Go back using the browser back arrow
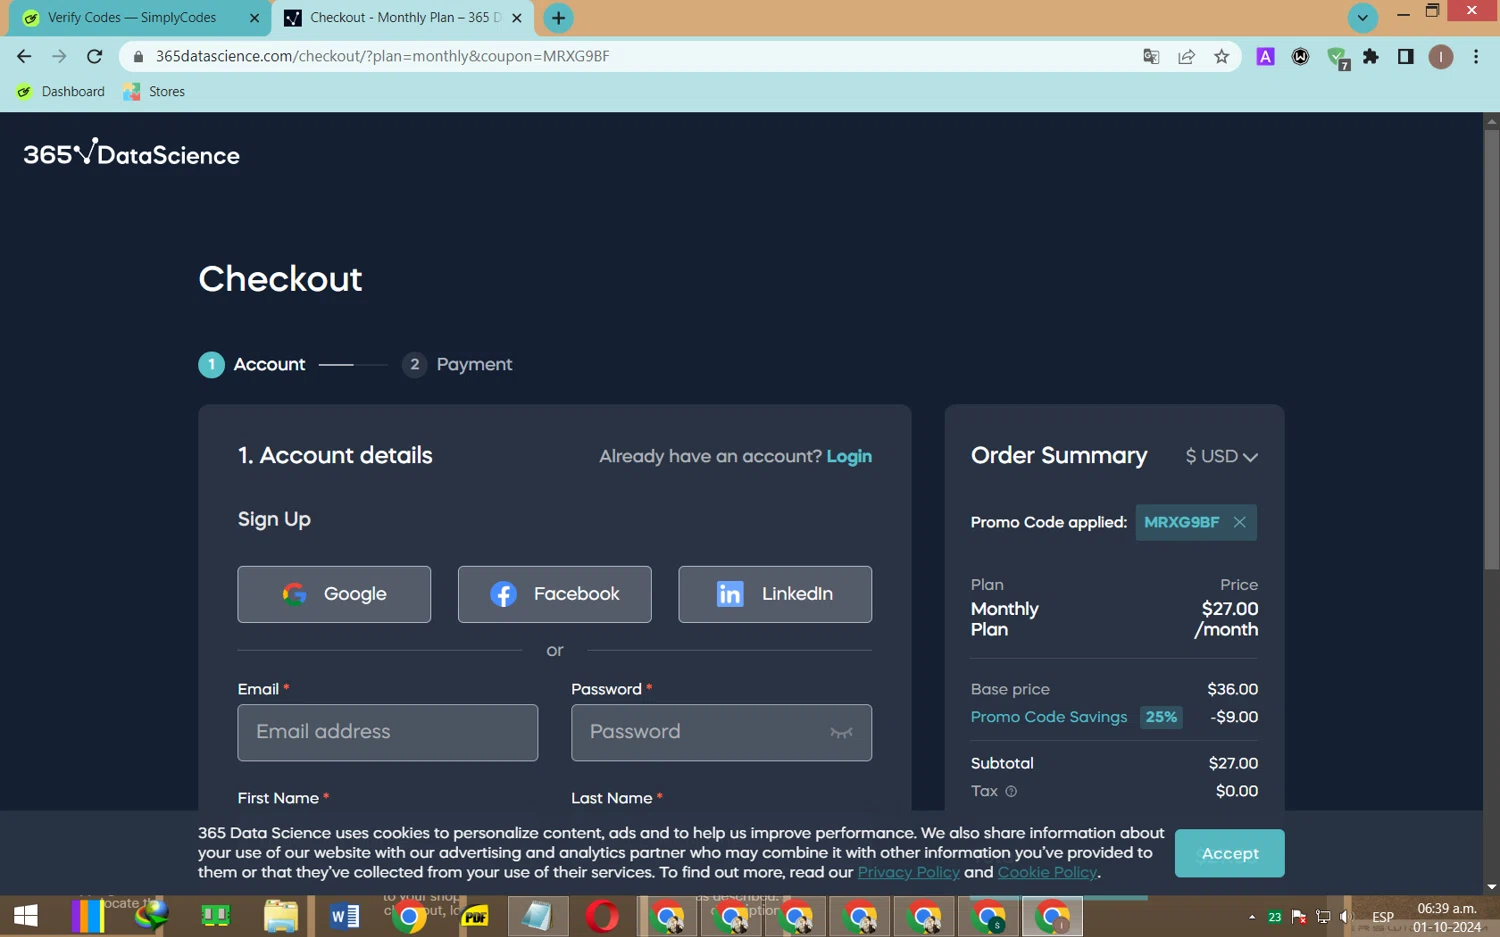Image resolution: width=1500 pixels, height=937 pixels. click(x=24, y=56)
